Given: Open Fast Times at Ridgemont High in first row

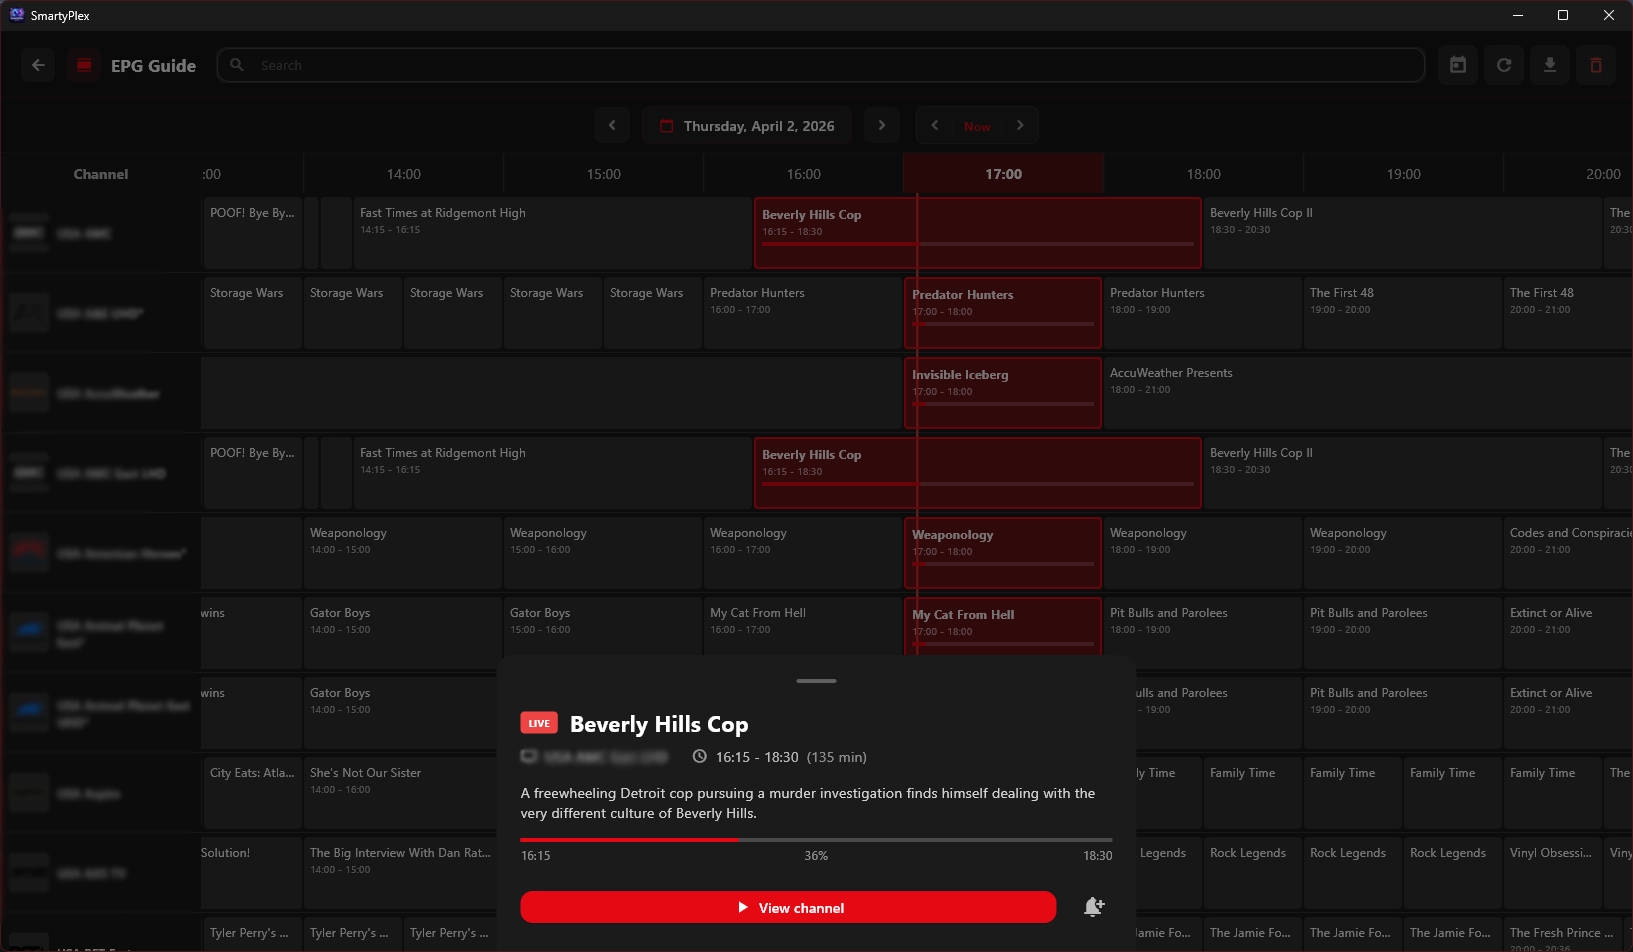Looking at the screenshot, I should pyautogui.click(x=552, y=233).
